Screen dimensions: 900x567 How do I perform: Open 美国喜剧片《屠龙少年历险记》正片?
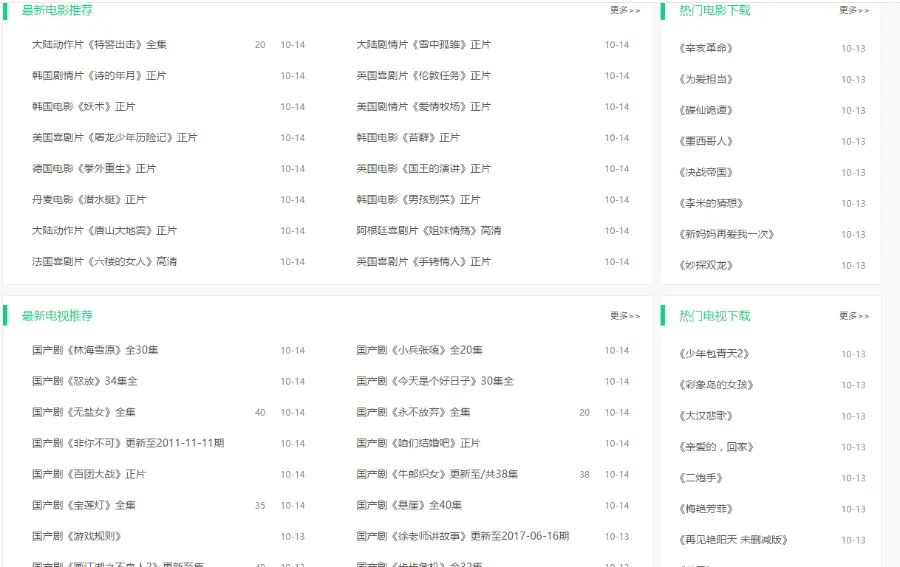(x=115, y=138)
